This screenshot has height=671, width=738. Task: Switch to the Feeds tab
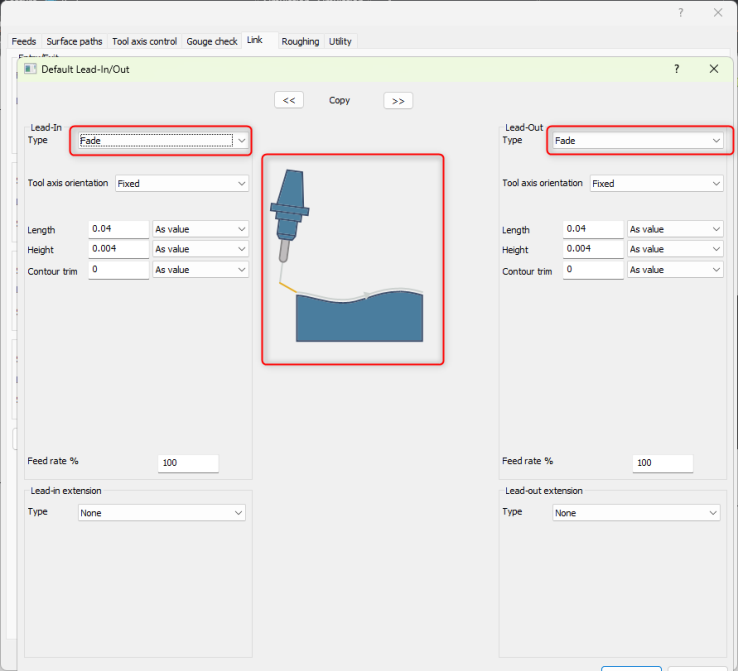[24, 41]
